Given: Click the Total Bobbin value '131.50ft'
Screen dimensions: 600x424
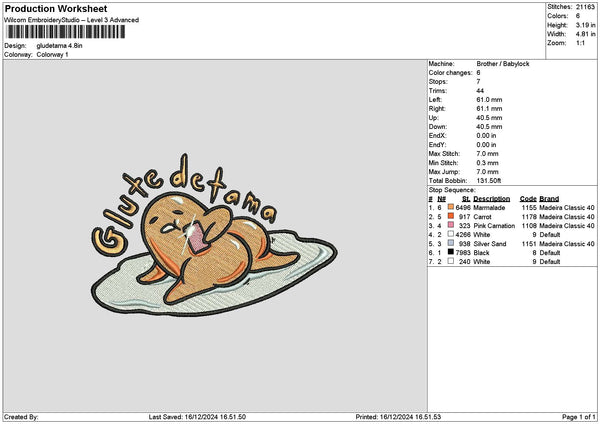Looking at the screenshot, I should (489, 181).
